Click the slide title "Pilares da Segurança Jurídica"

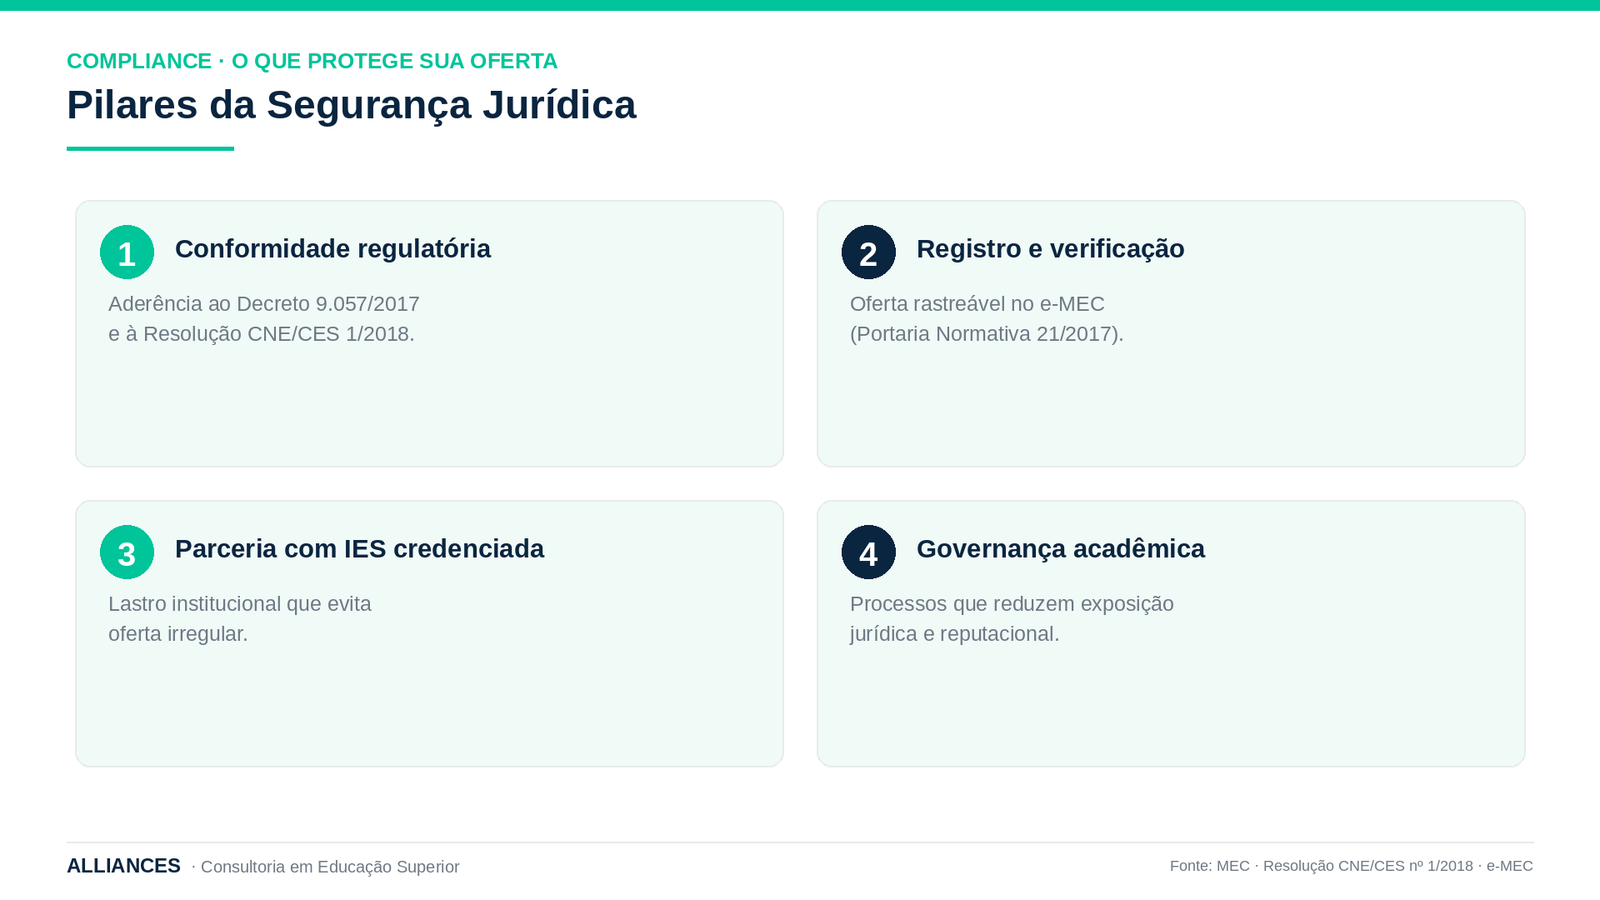(x=351, y=105)
